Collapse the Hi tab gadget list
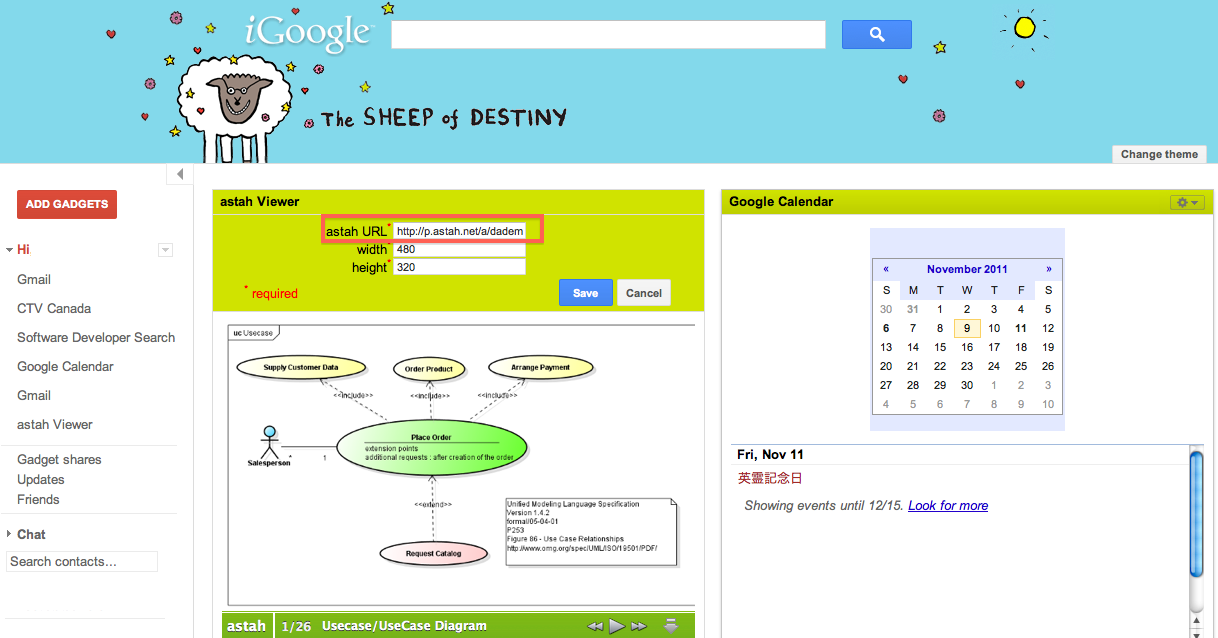The width and height of the screenshot is (1218, 638). tap(9, 250)
